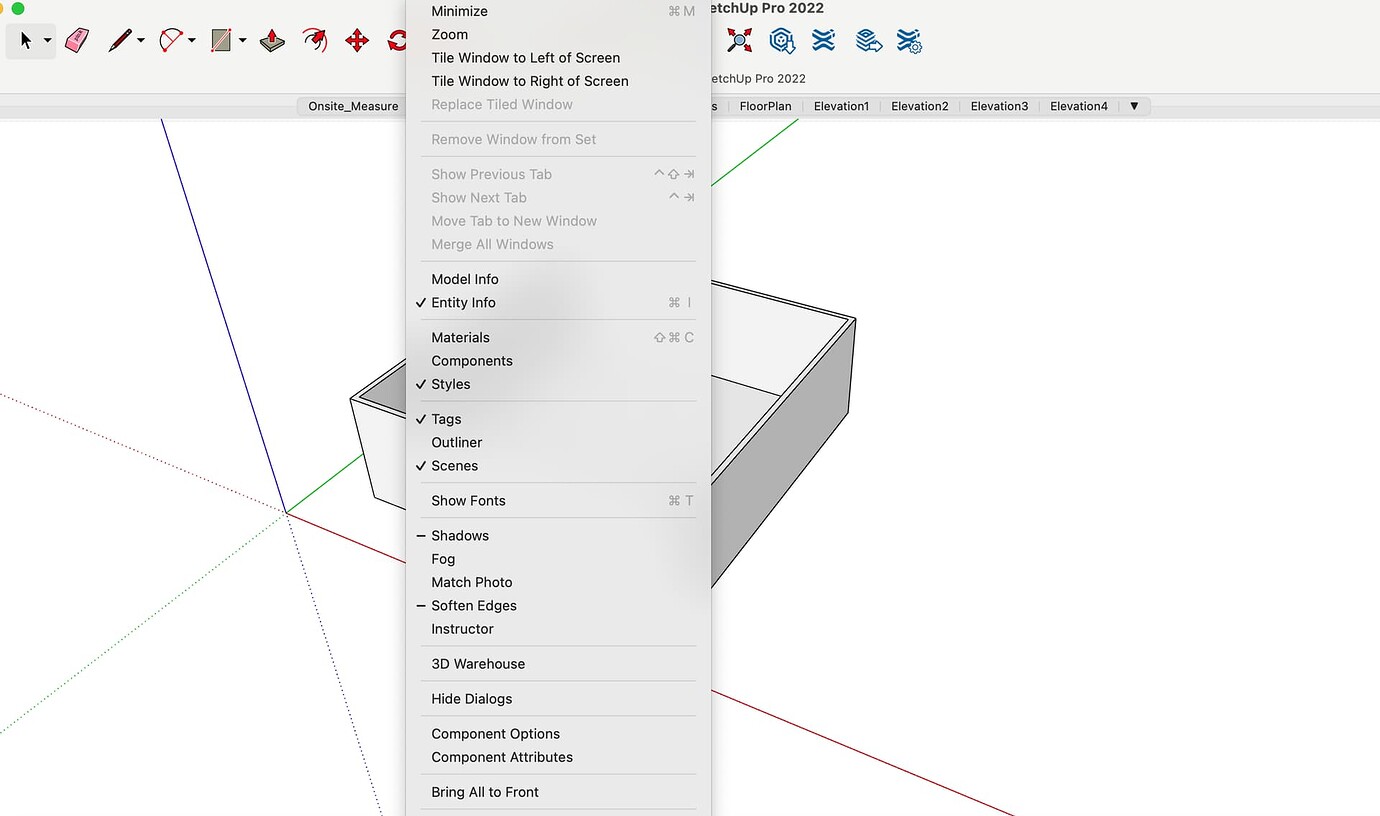Screen dimensions: 1380x816
Task: Open the Materials color picker panel
Action: coord(460,337)
